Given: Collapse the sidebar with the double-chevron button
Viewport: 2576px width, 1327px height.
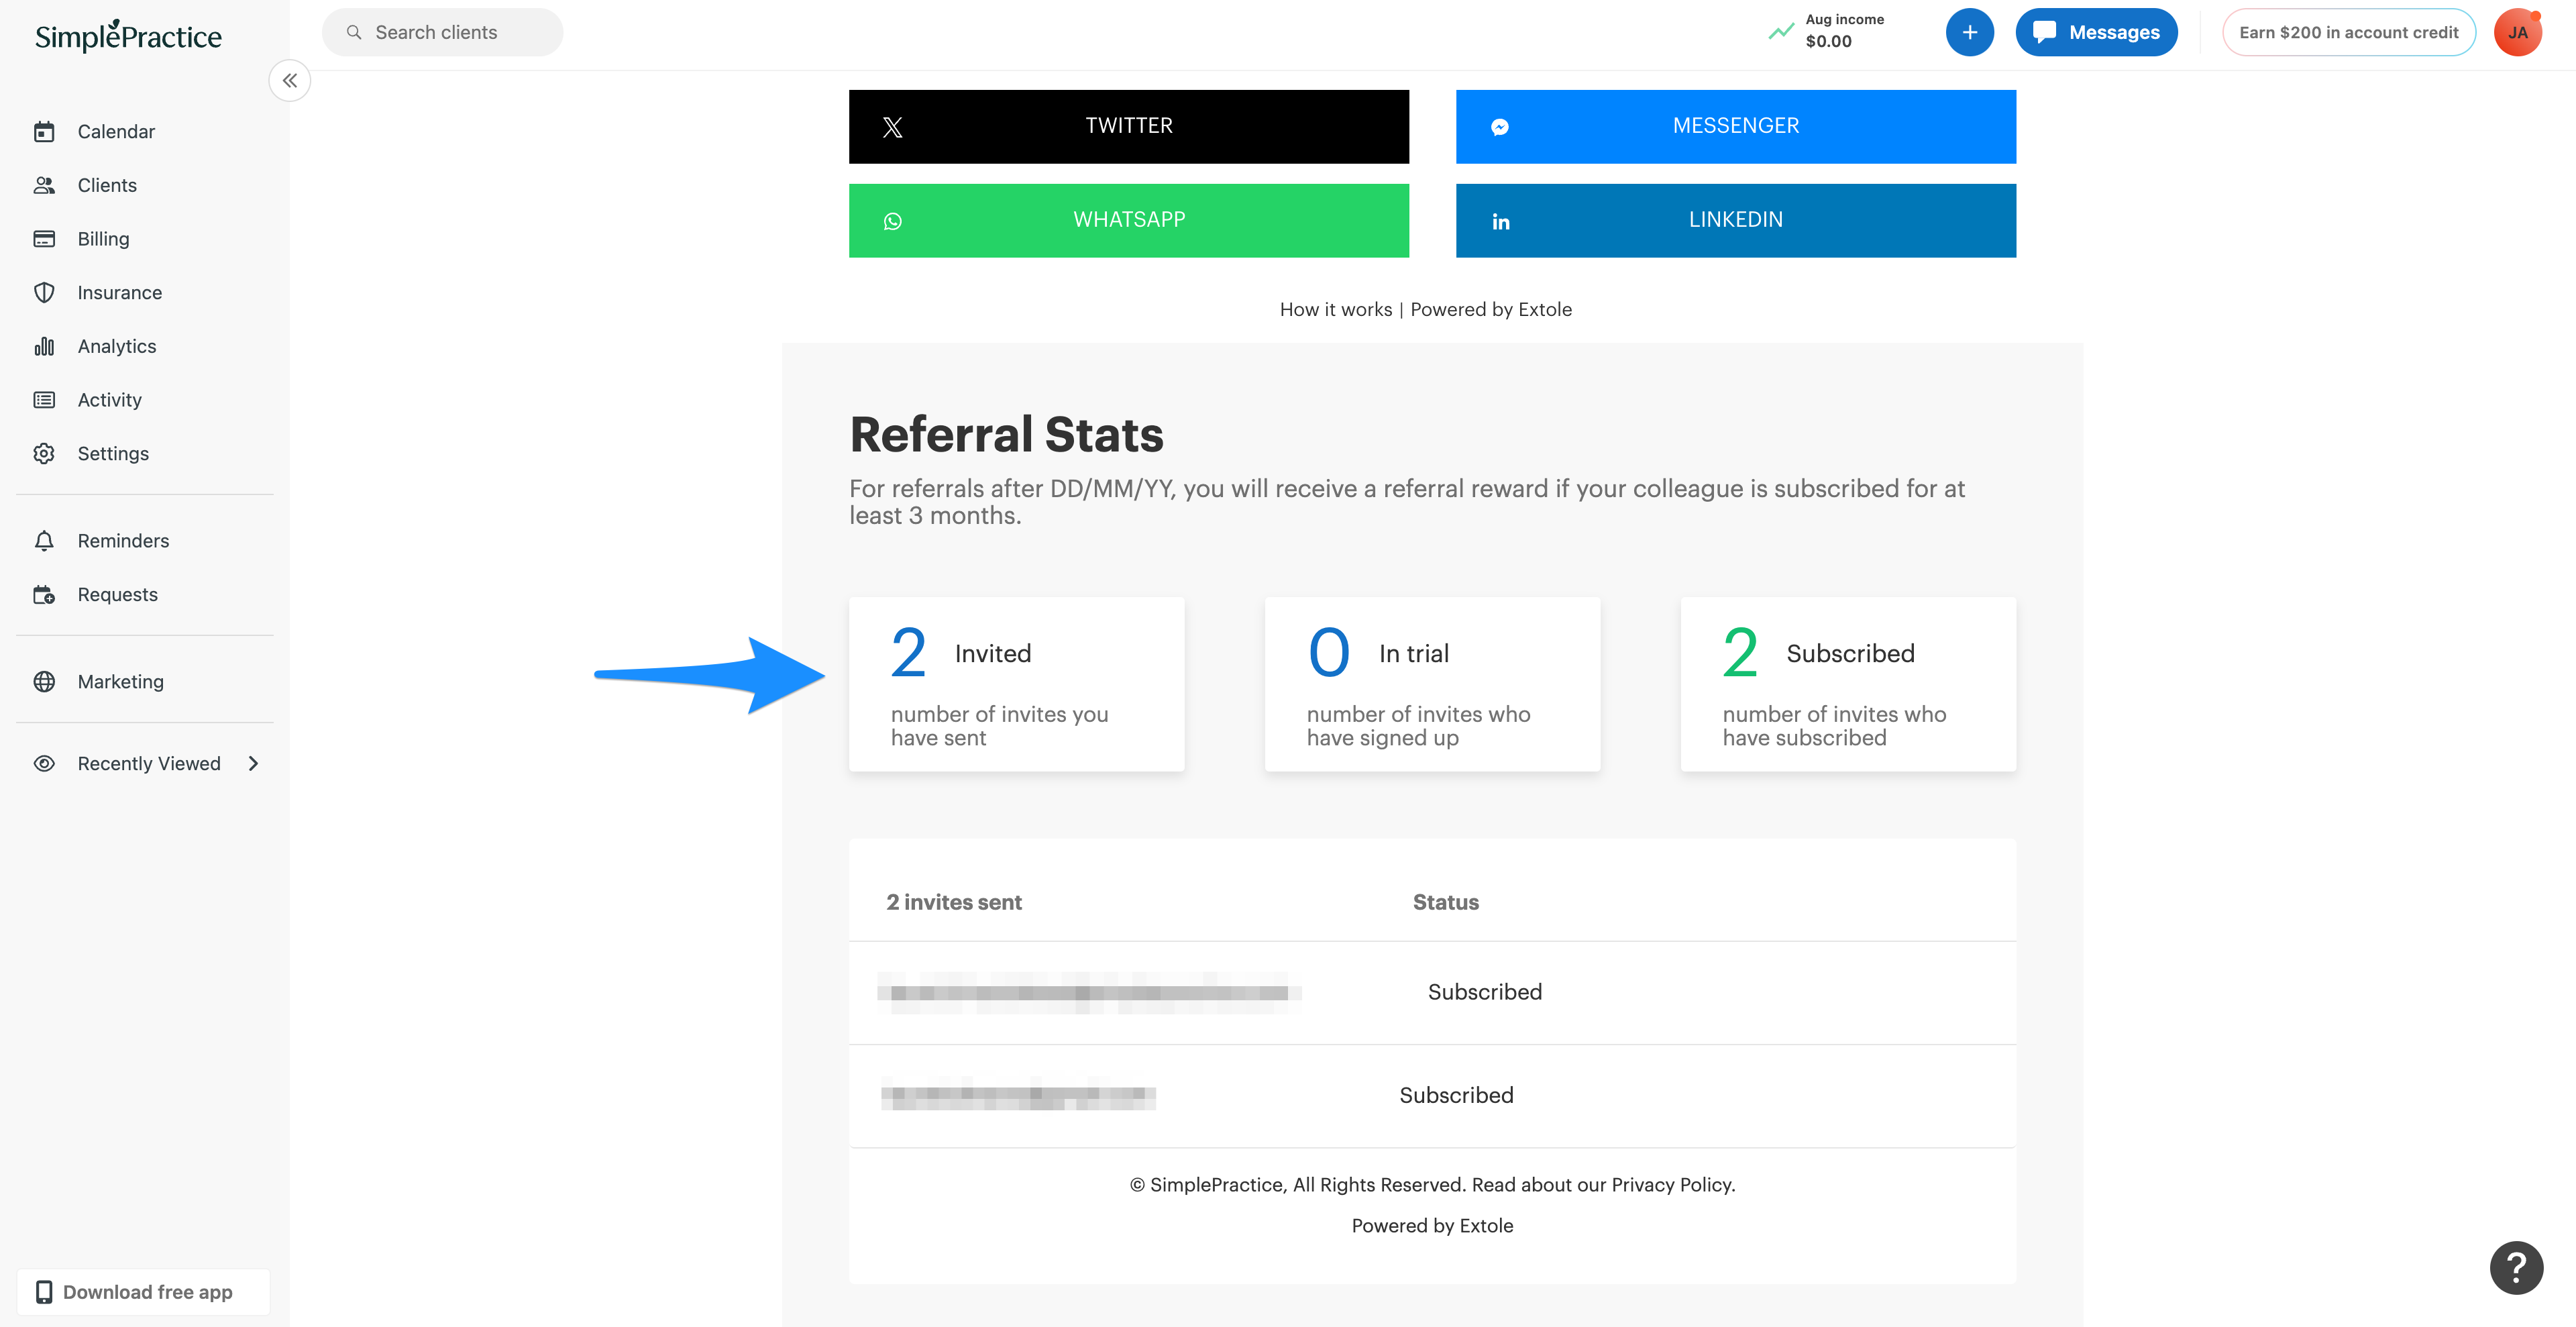Looking at the screenshot, I should pyautogui.click(x=290, y=81).
